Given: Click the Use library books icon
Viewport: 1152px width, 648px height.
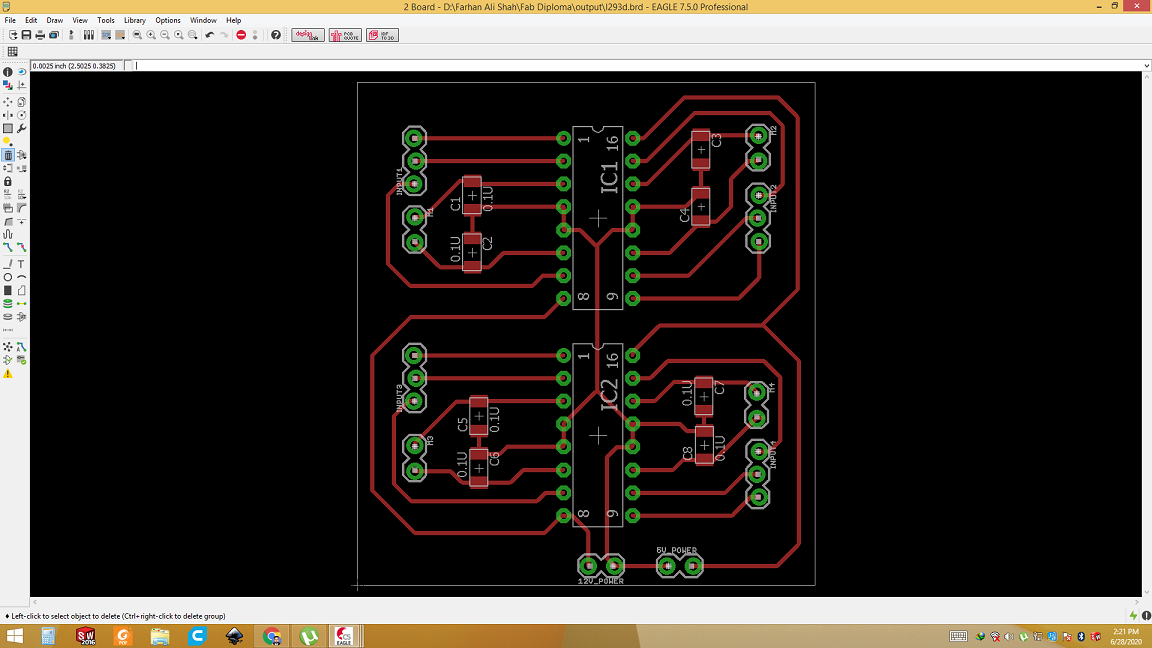Looking at the screenshot, I should (89, 35).
